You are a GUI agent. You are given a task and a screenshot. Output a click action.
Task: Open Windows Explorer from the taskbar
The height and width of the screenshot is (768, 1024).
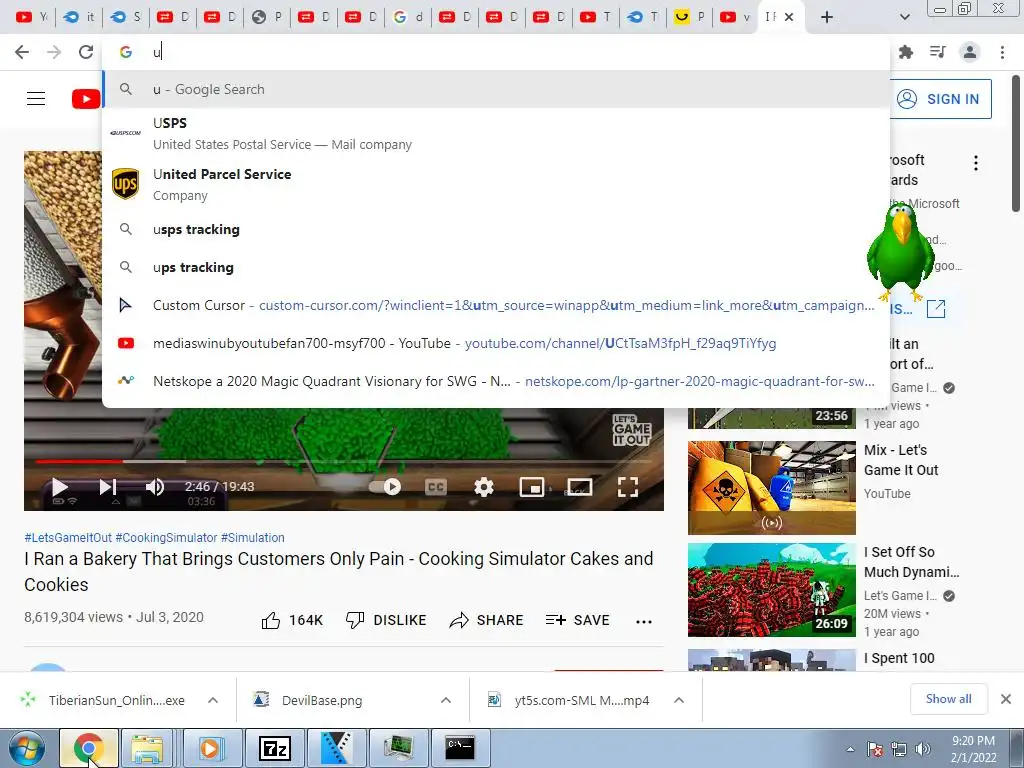148,748
